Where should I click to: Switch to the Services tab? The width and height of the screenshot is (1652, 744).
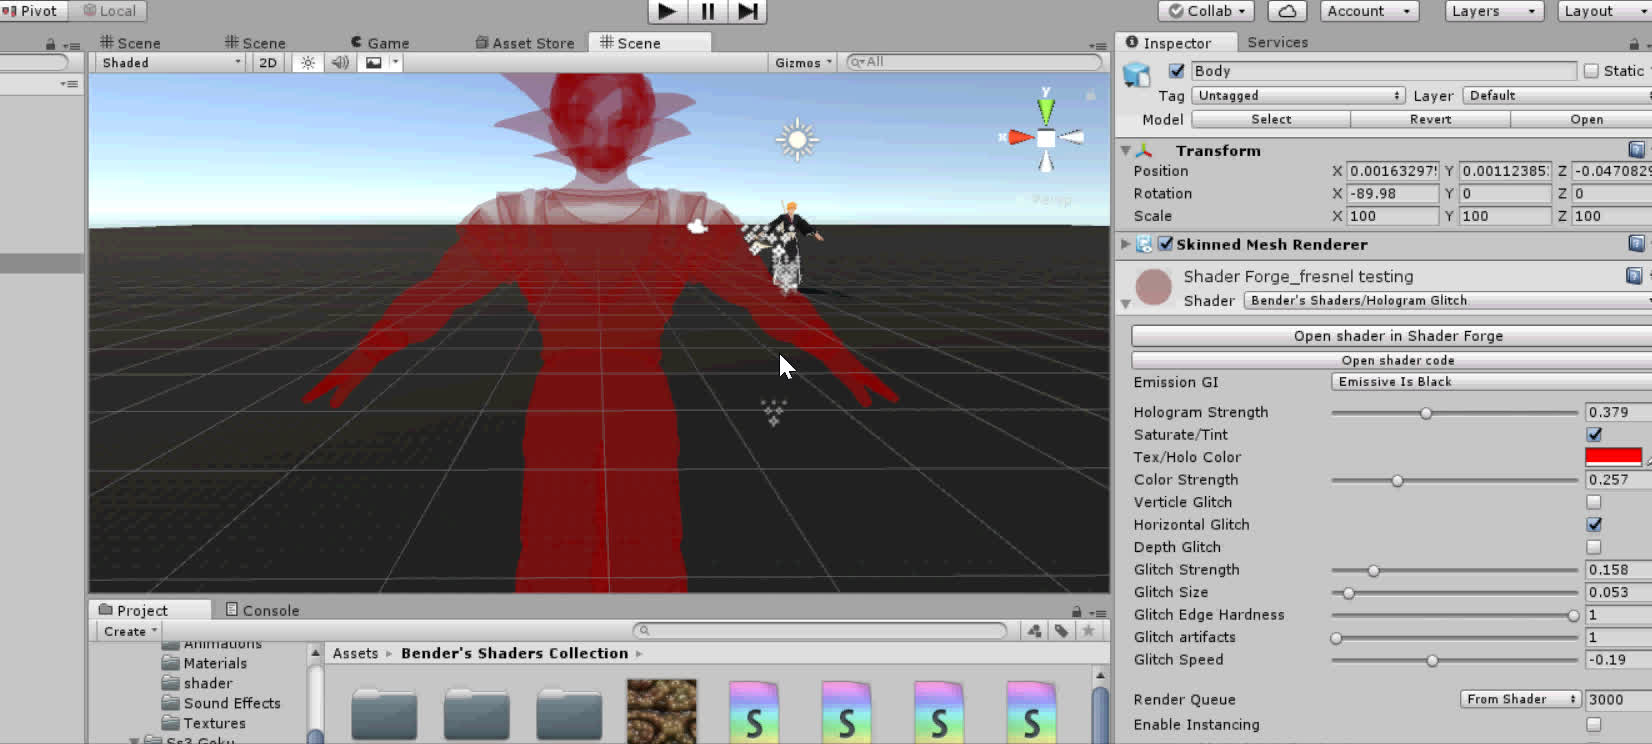(1277, 42)
